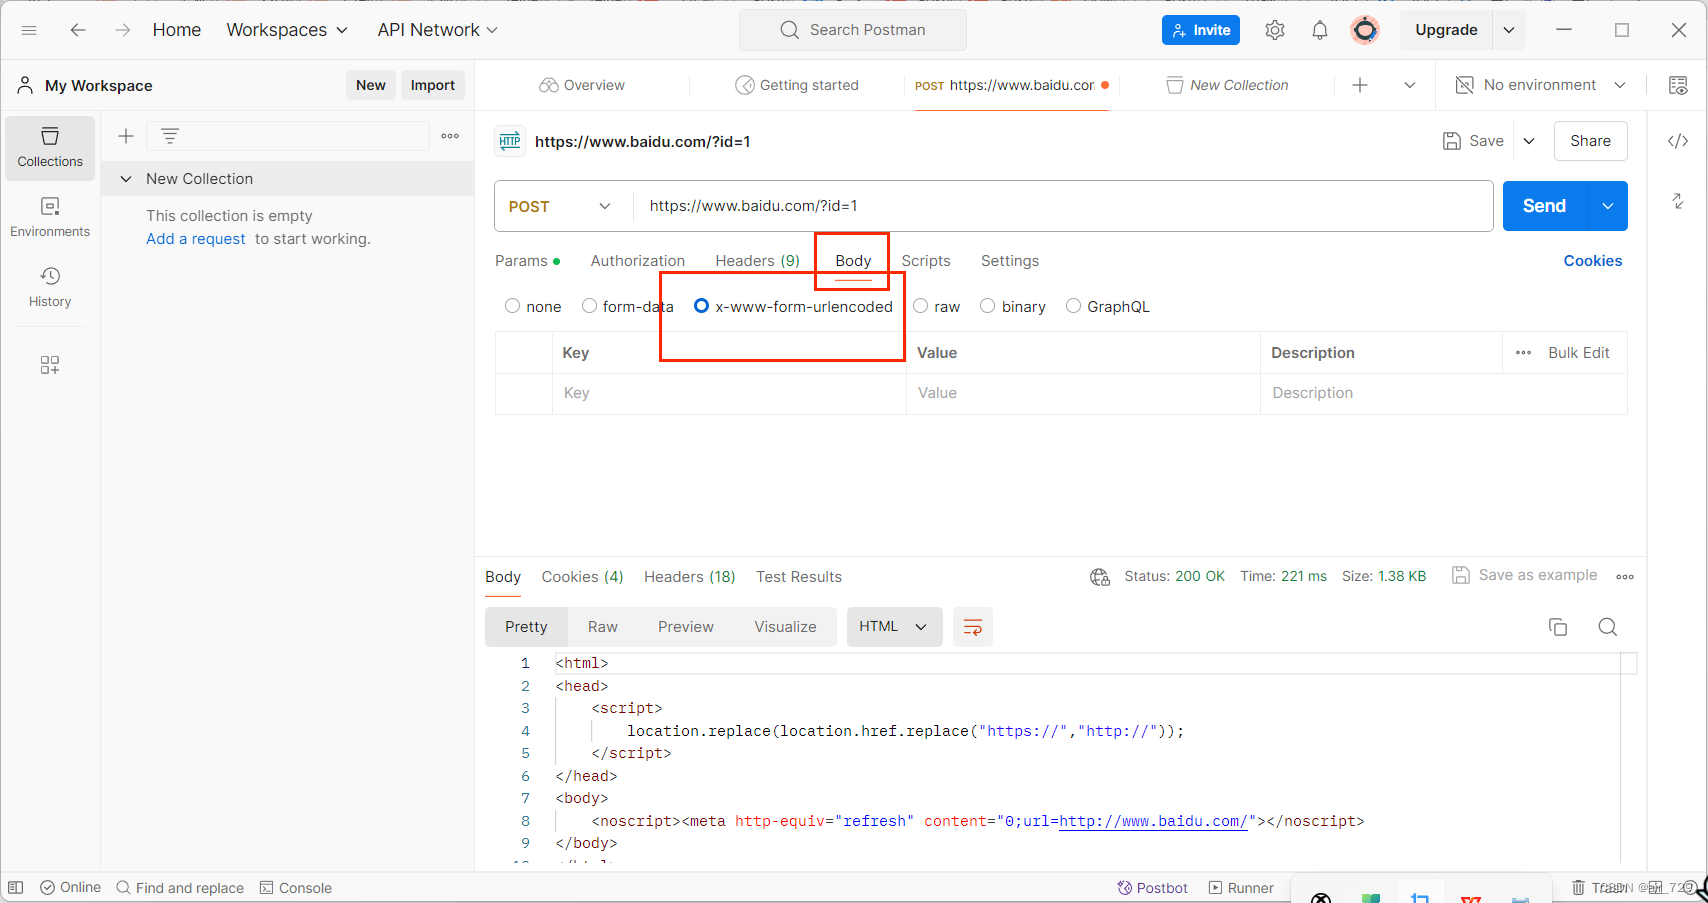Viewport: 1708px width, 903px height.
Task: Open the tabs list chevron
Action: tap(1410, 85)
